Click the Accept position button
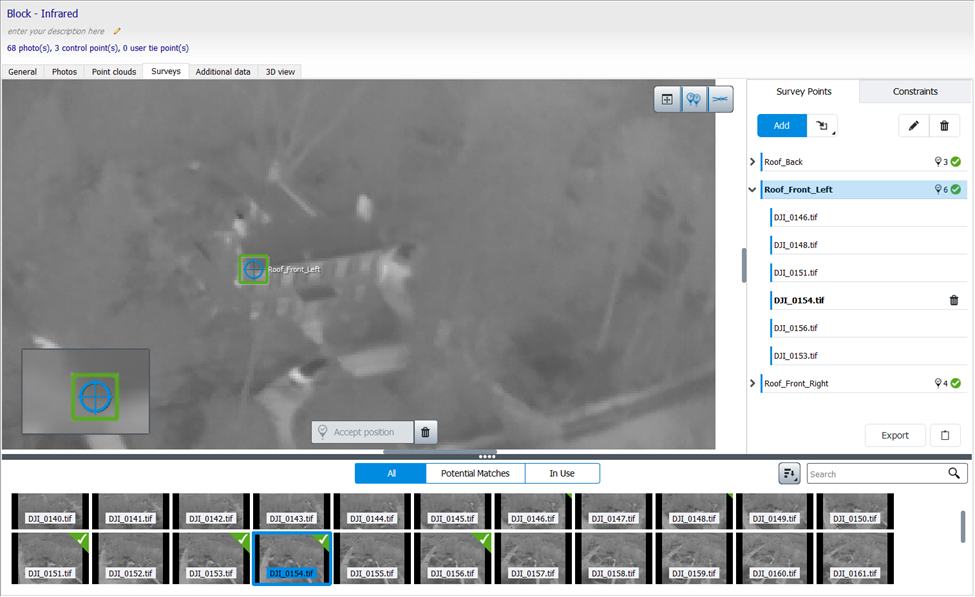975x597 pixels. click(x=362, y=431)
